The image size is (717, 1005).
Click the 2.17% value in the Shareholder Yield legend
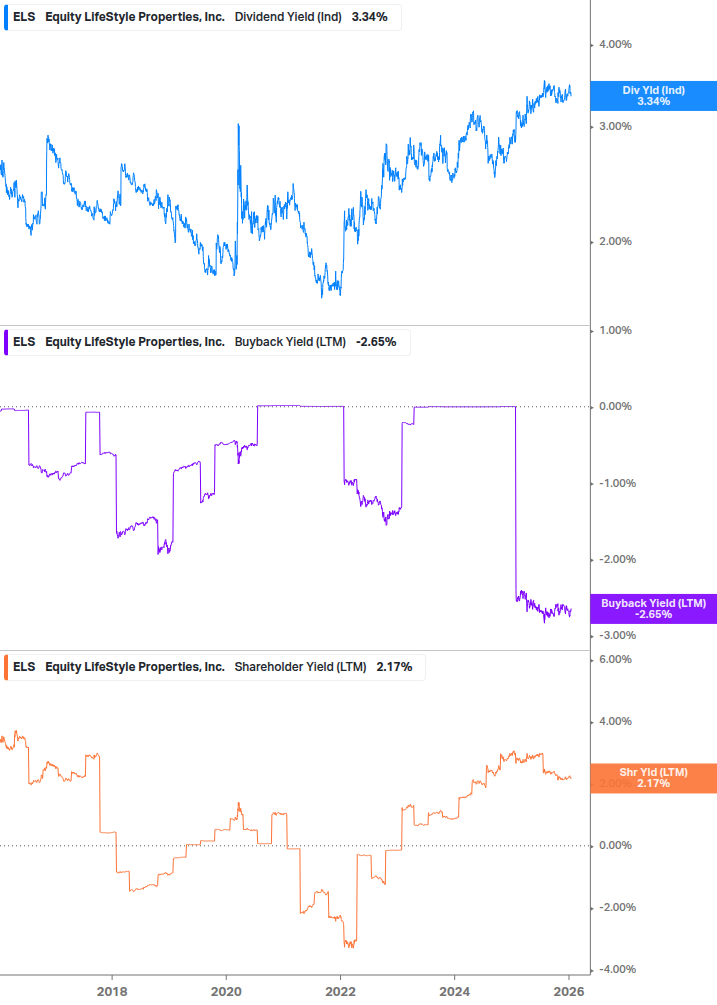[394, 667]
